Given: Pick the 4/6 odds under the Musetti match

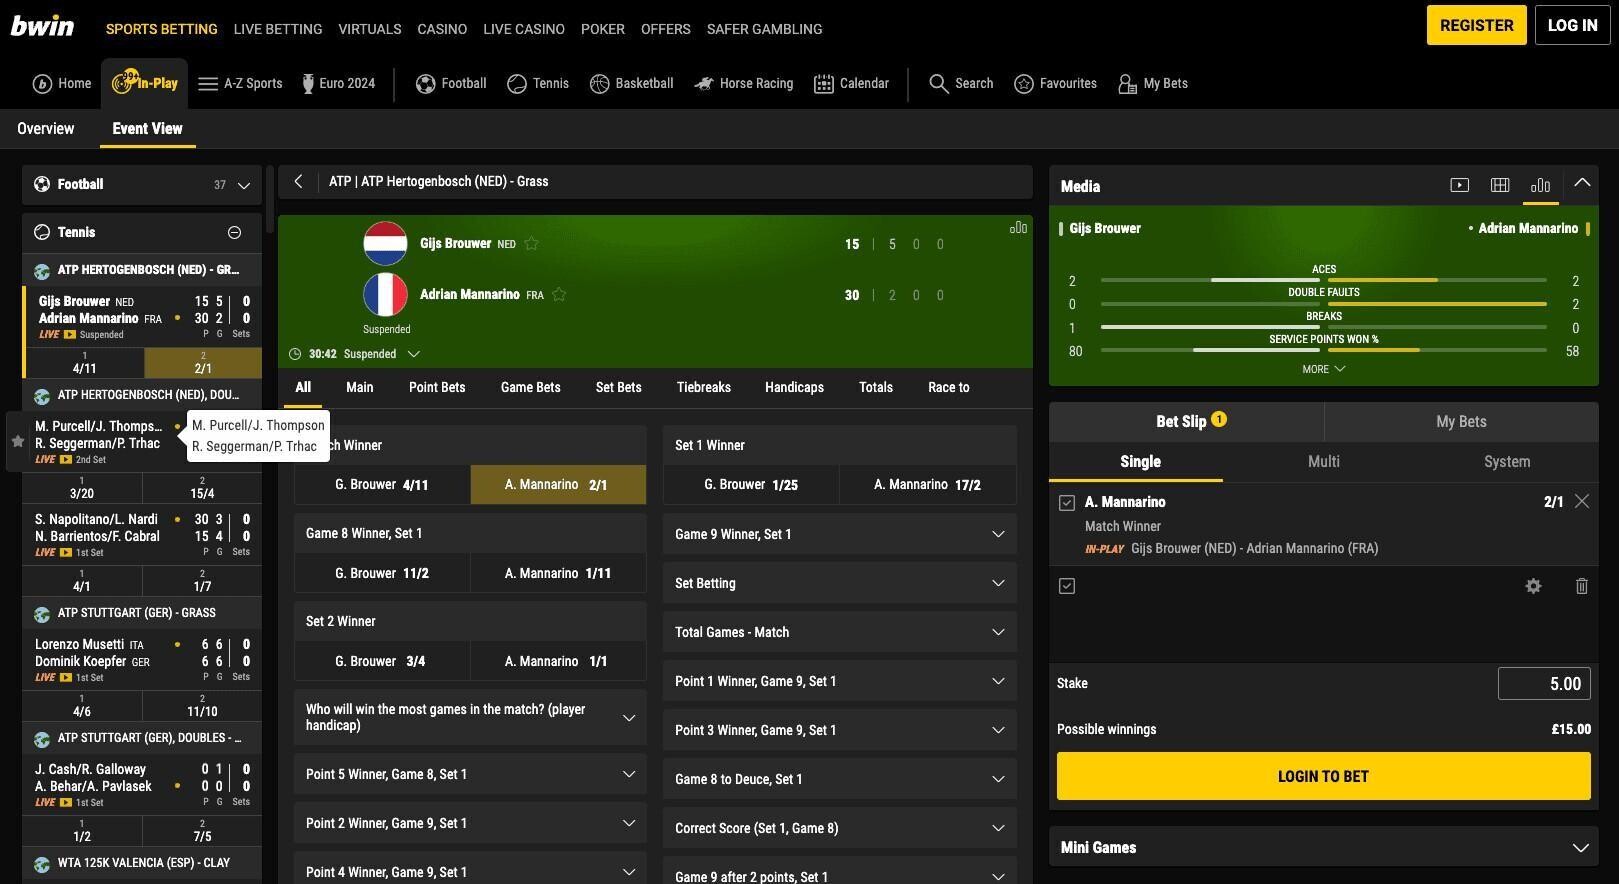Looking at the screenshot, I should [82, 705].
